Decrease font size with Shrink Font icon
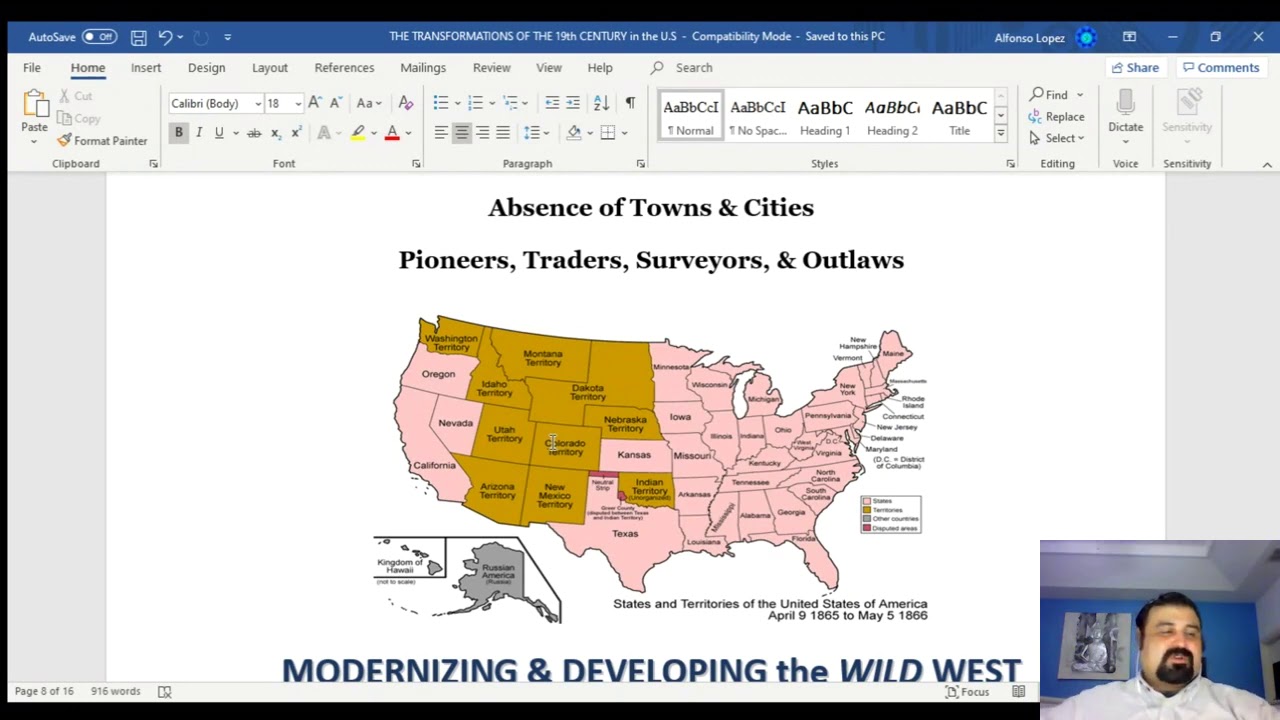 335,103
